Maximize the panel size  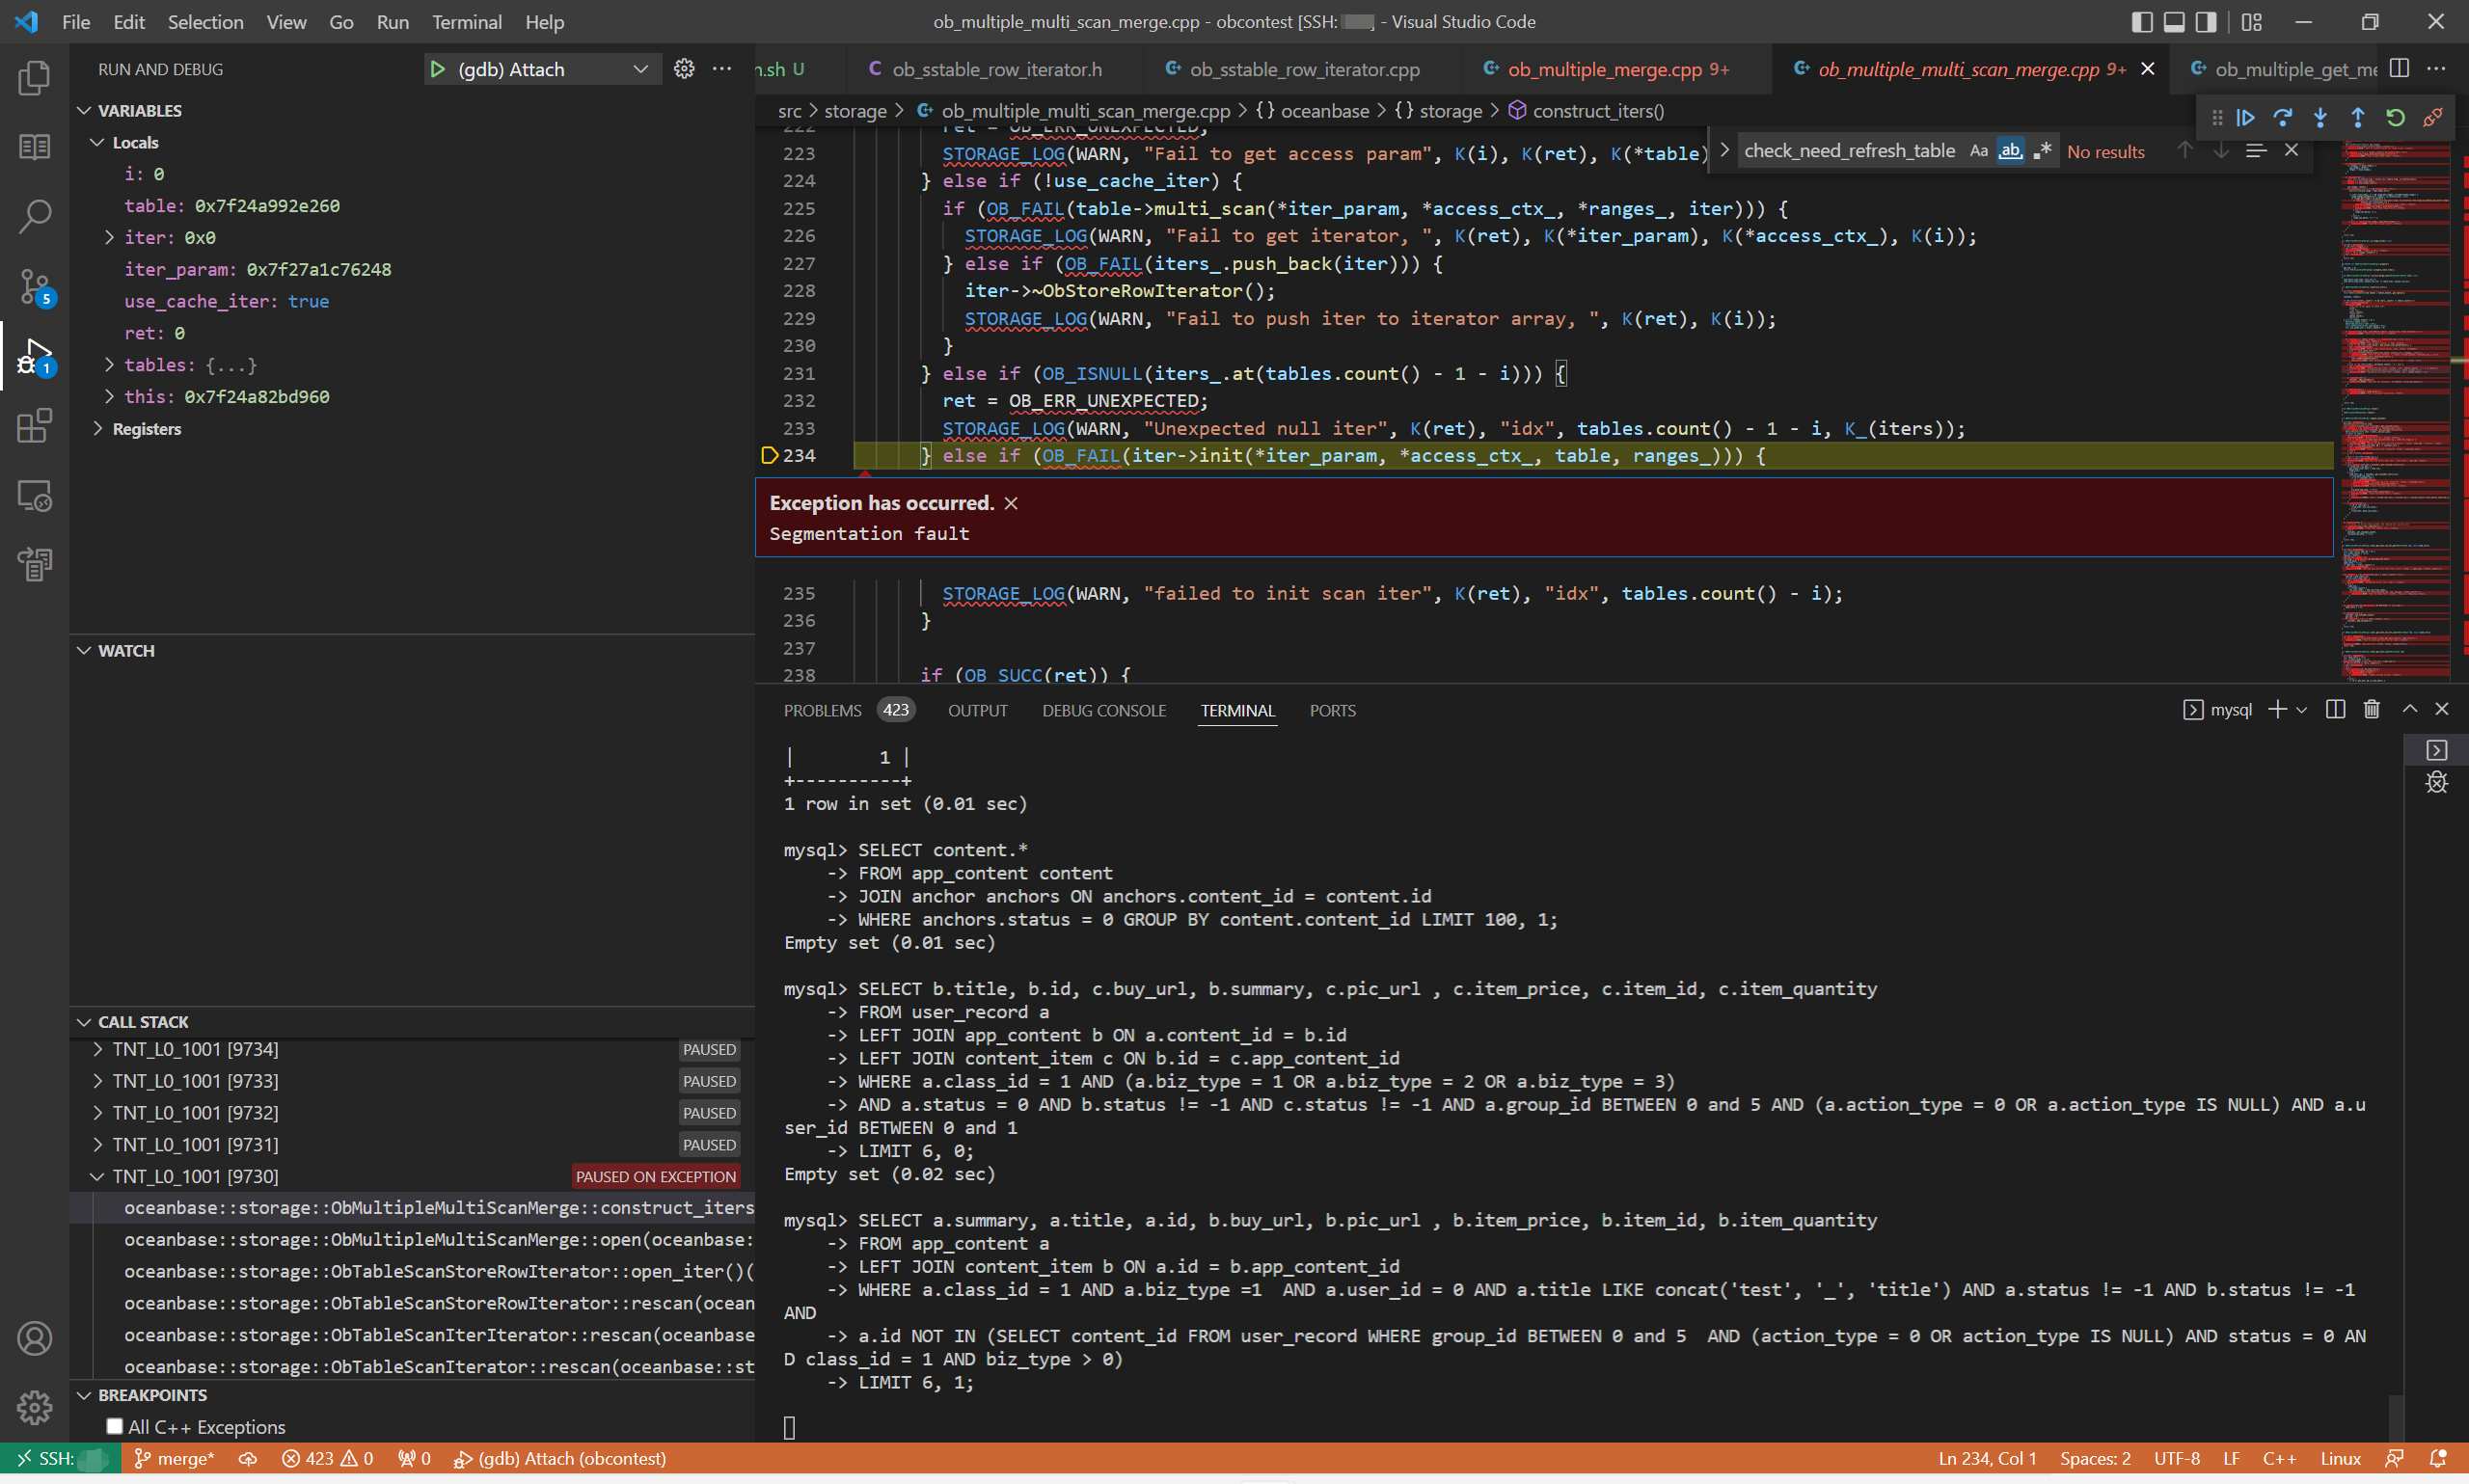(x=2410, y=709)
